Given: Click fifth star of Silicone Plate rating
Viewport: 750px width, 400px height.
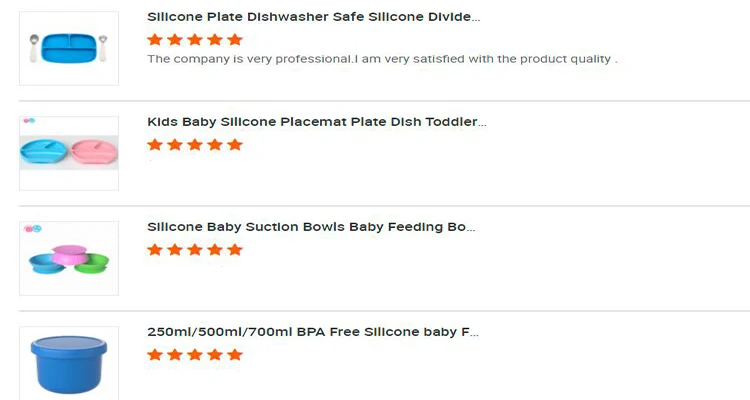Looking at the screenshot, I should click(235, 40).
